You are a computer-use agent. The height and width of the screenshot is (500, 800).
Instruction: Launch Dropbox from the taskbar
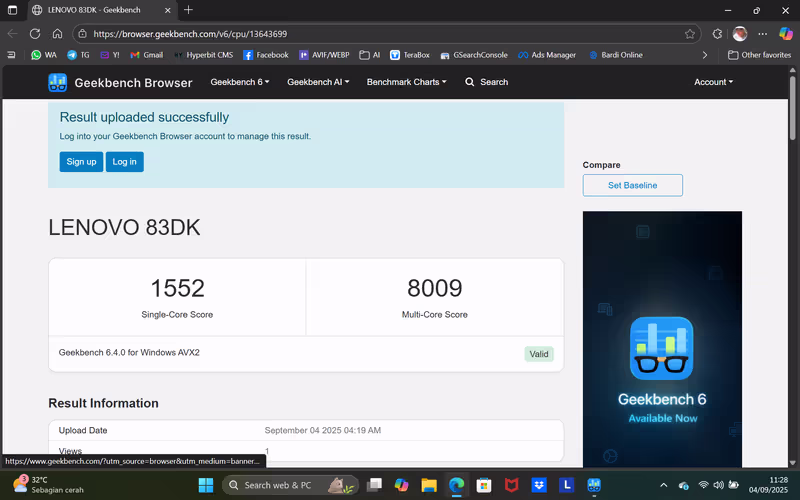pyautogui.click(x=539, y=485)
